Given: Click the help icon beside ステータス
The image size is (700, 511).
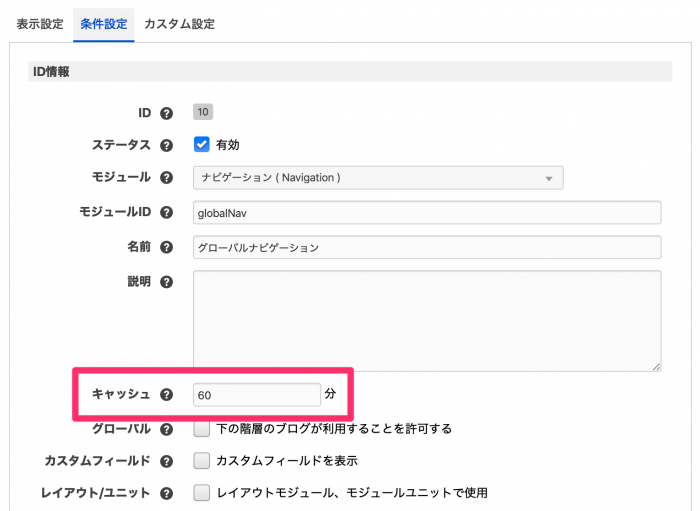Looking at the screenshot, I should point(167,145).
